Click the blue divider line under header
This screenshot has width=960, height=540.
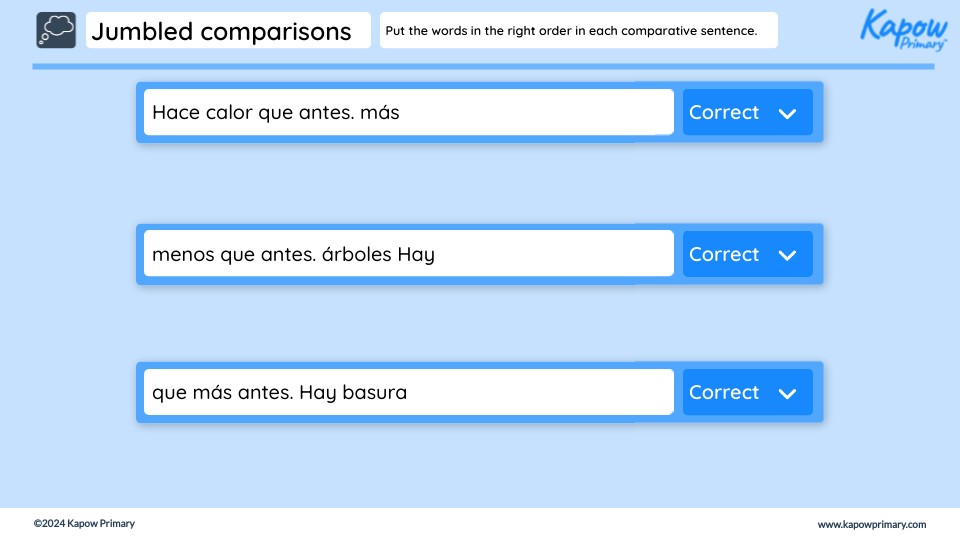click(483, 66)
